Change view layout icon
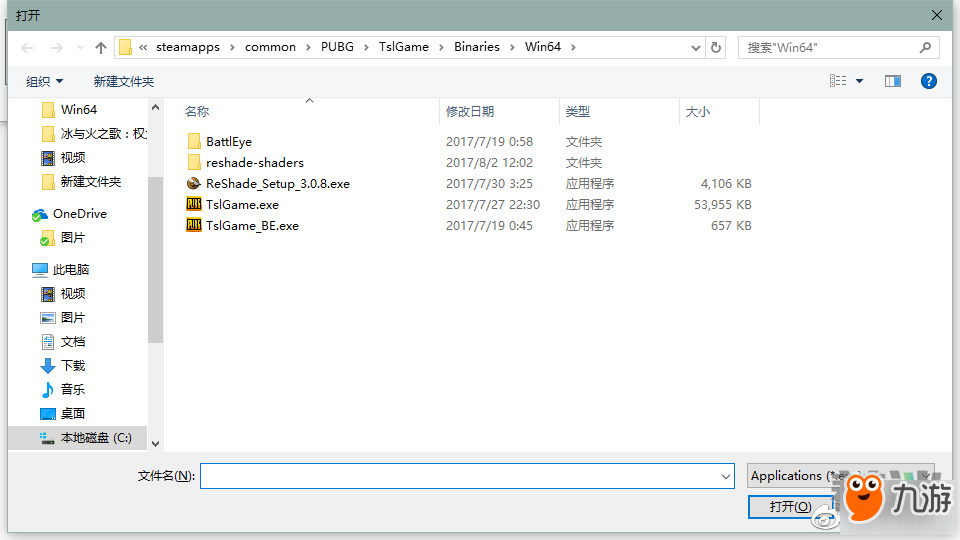 [838, 81]
